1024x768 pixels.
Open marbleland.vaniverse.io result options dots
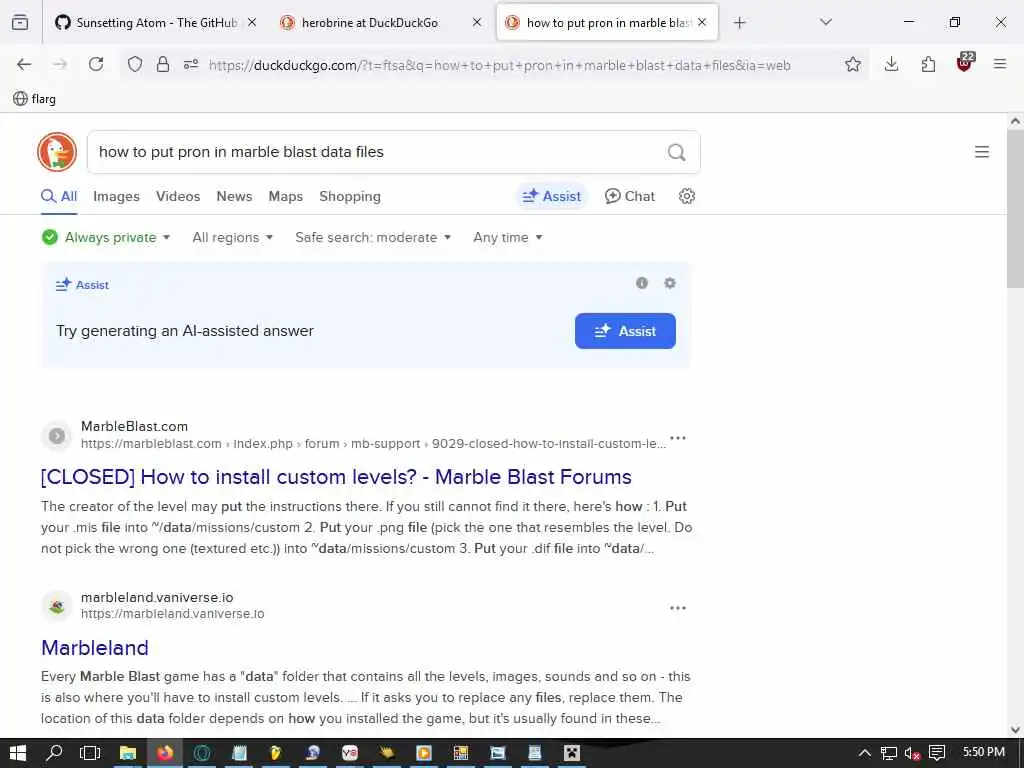(678, 608)
